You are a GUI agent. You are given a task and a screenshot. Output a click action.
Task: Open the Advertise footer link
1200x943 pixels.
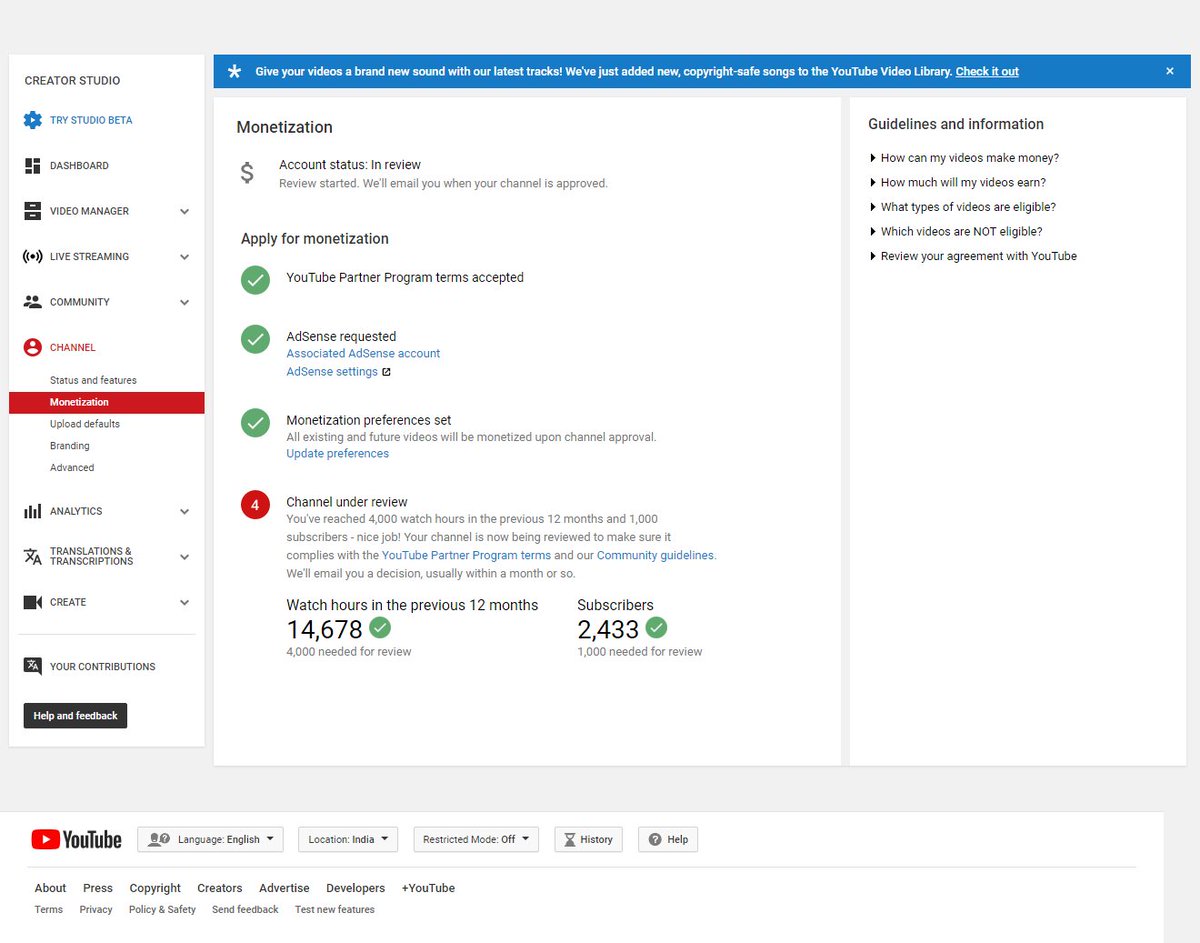pos(284,888)
